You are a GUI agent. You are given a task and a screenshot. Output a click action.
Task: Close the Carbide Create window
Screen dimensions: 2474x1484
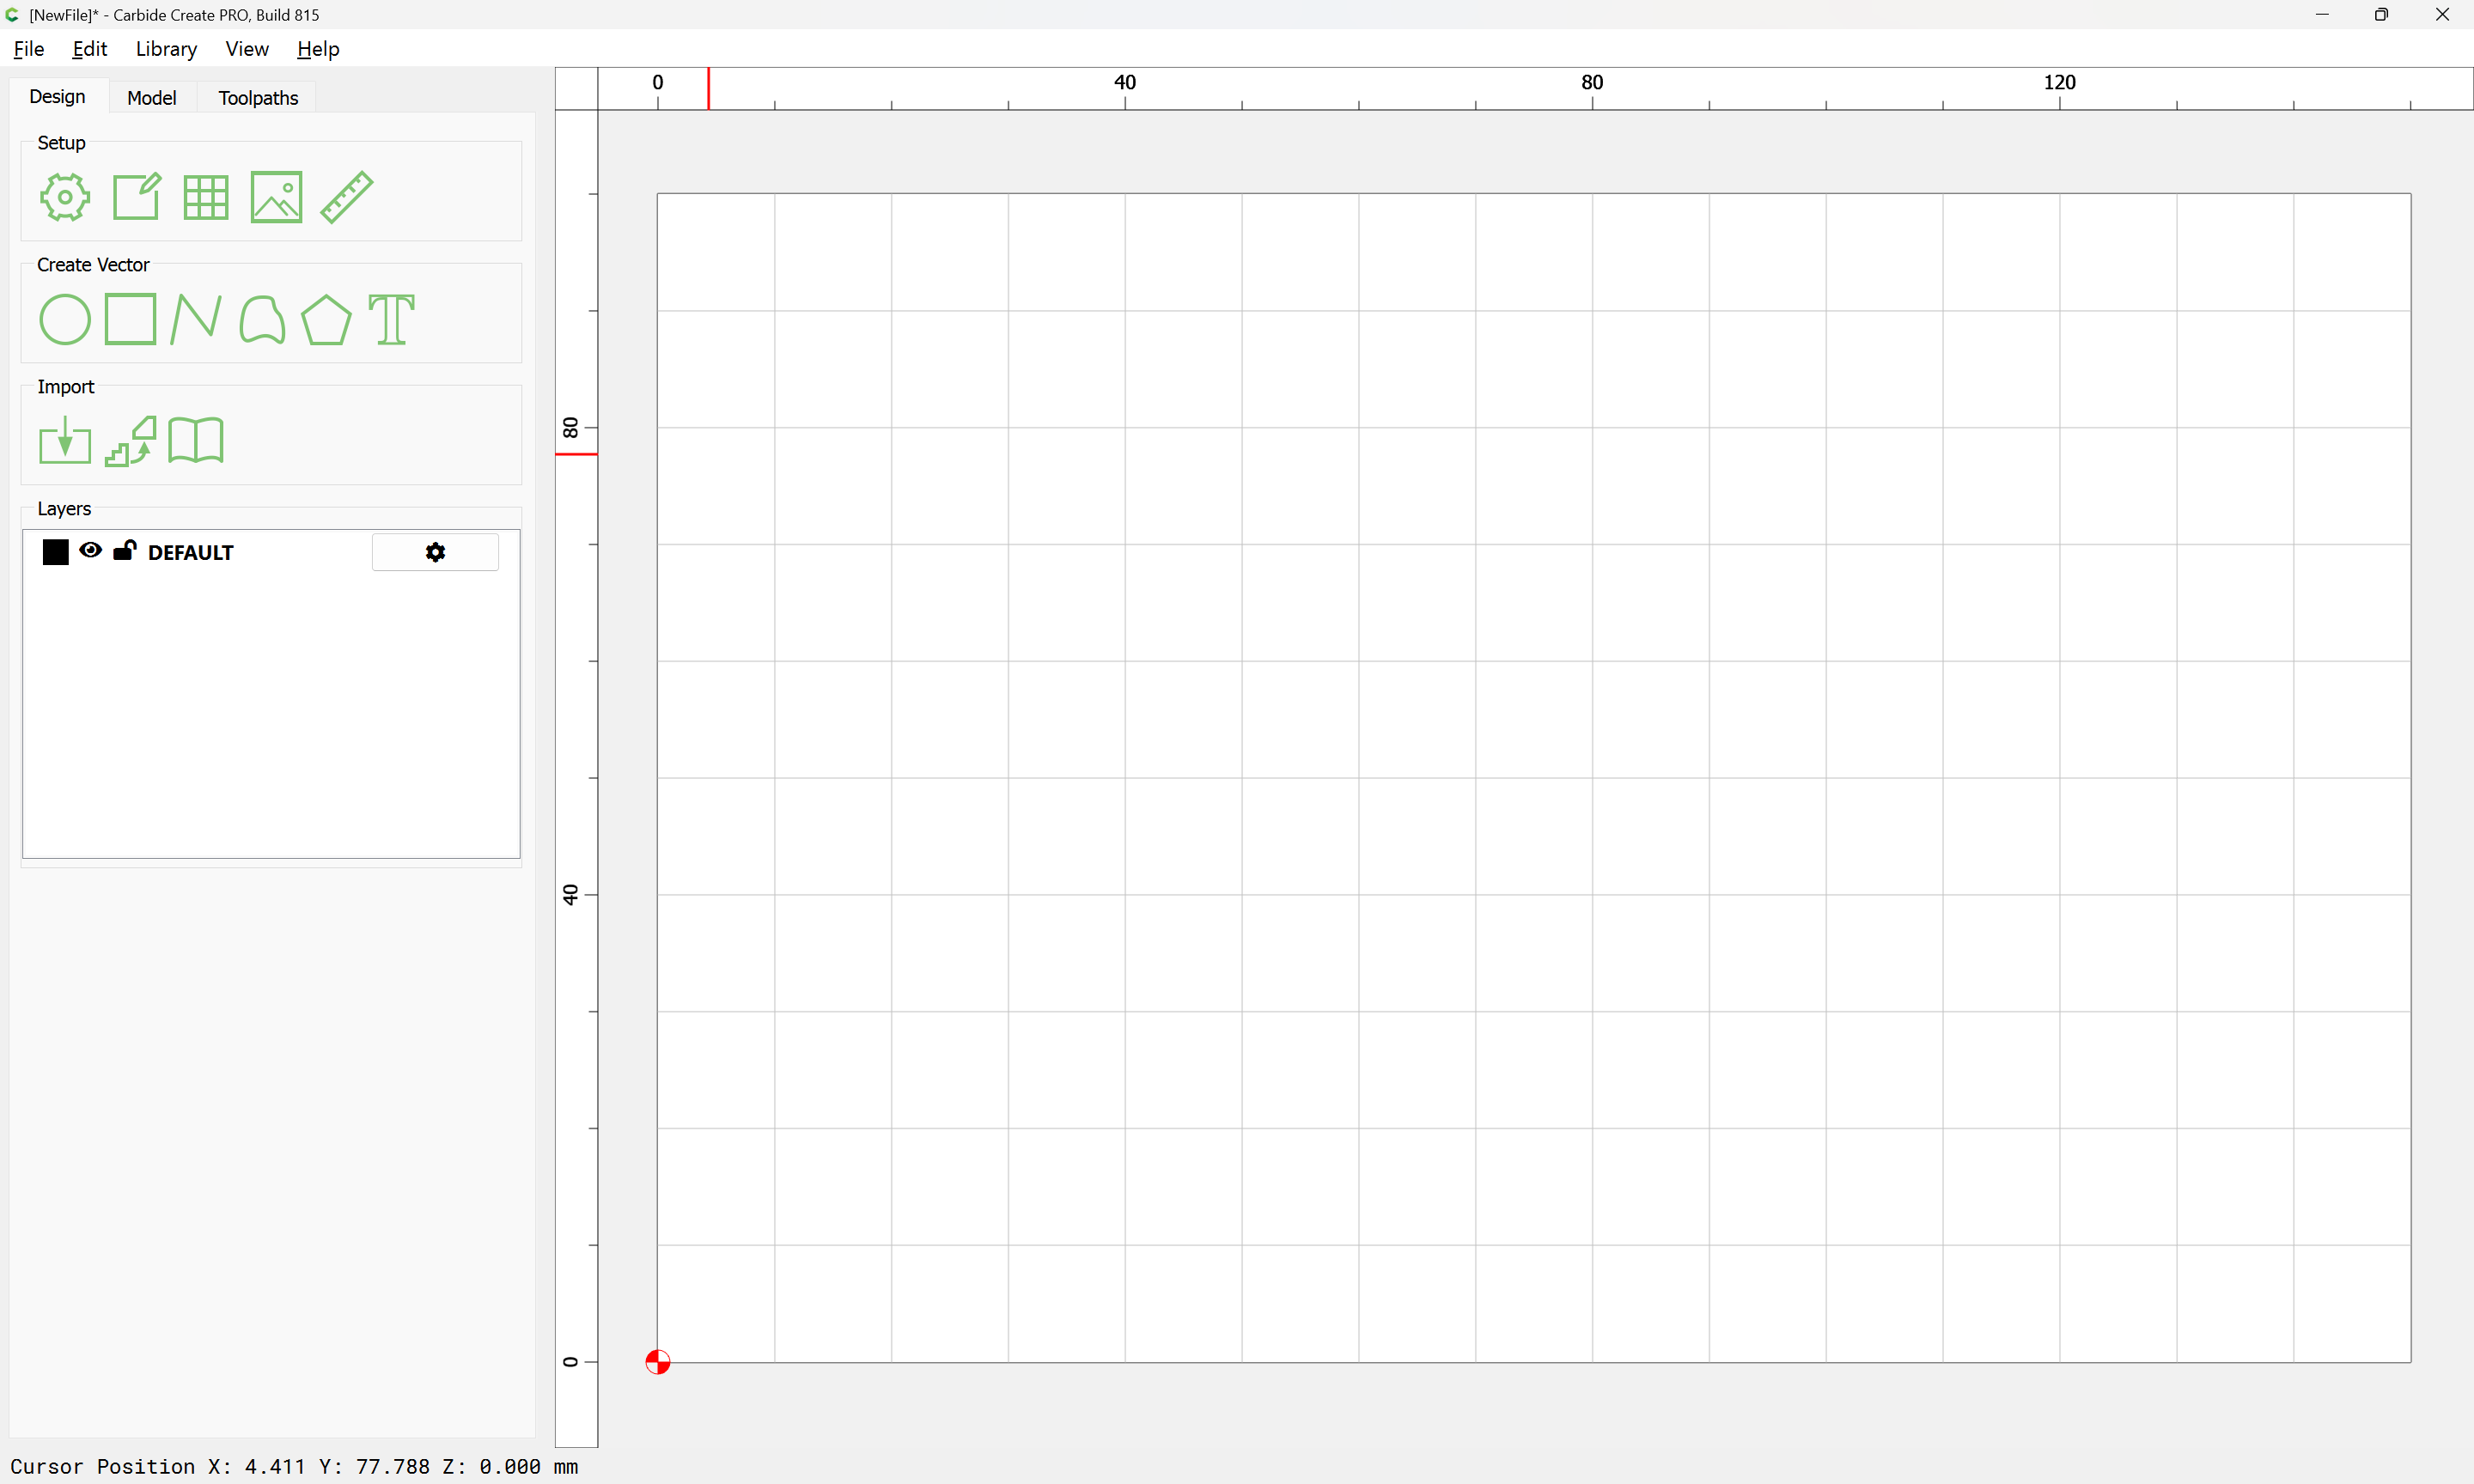[2442, 15]
